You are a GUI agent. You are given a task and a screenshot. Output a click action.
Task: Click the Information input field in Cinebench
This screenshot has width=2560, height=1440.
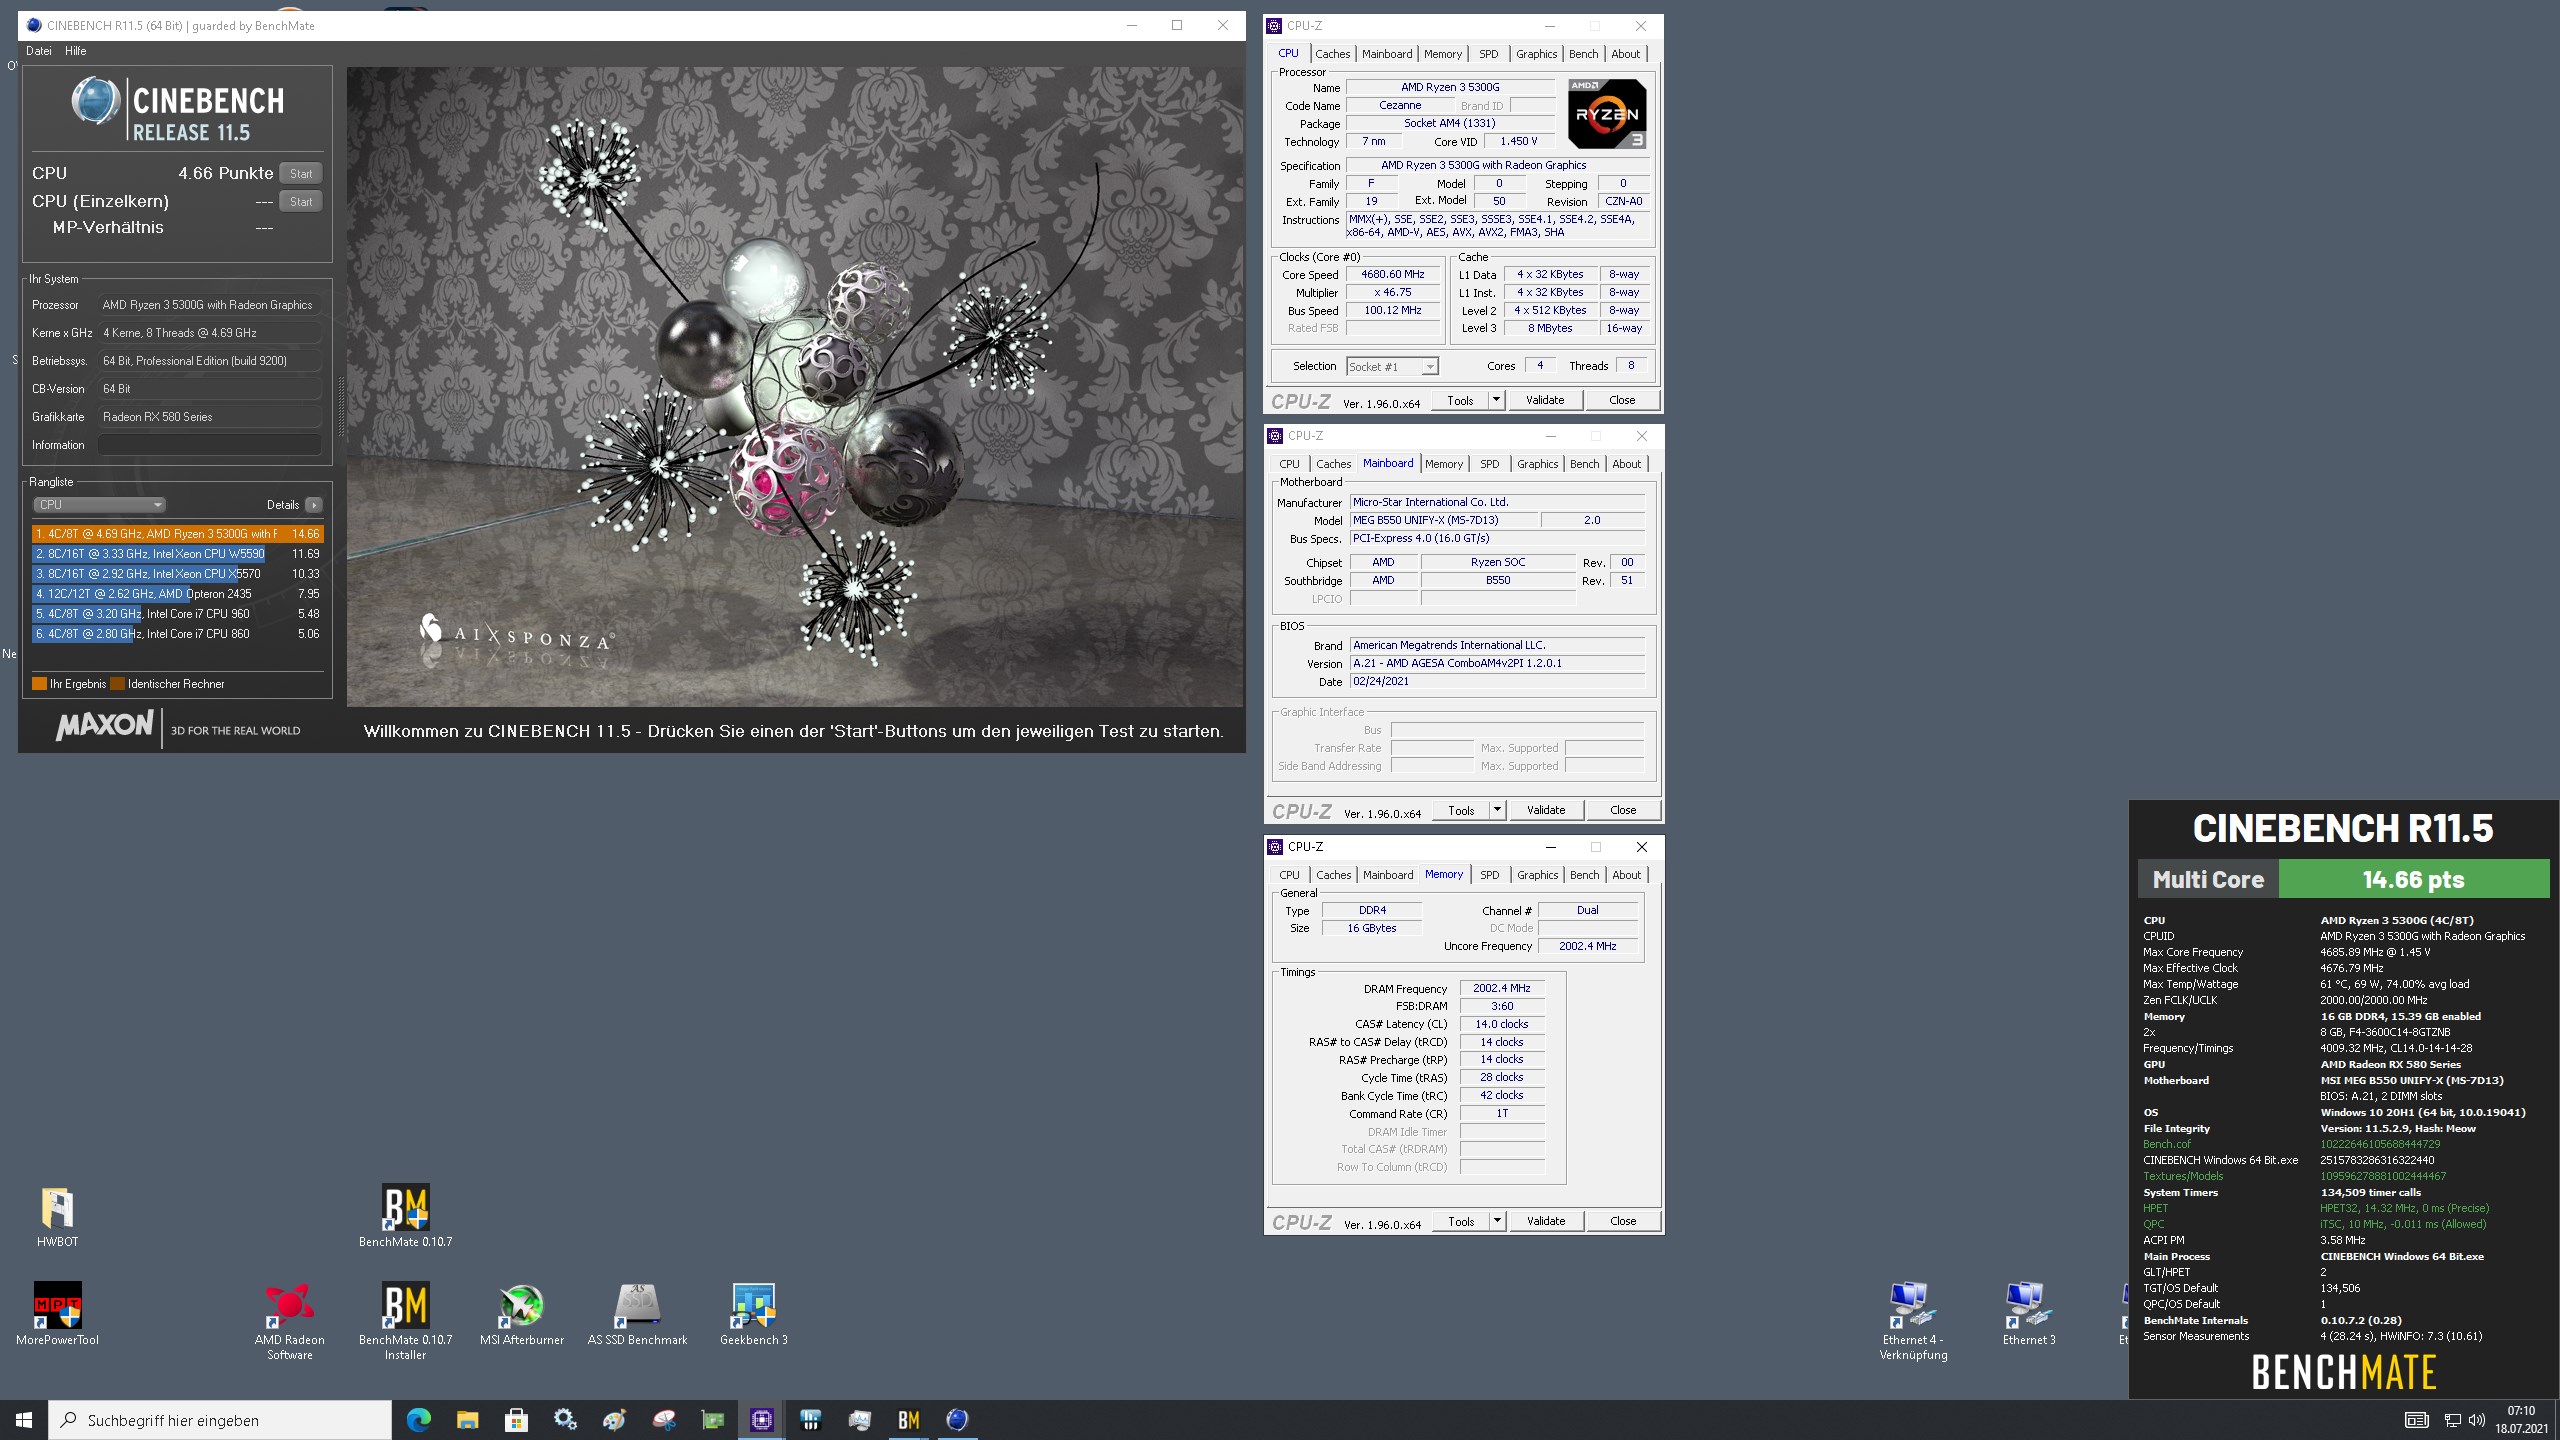[210, 445]
